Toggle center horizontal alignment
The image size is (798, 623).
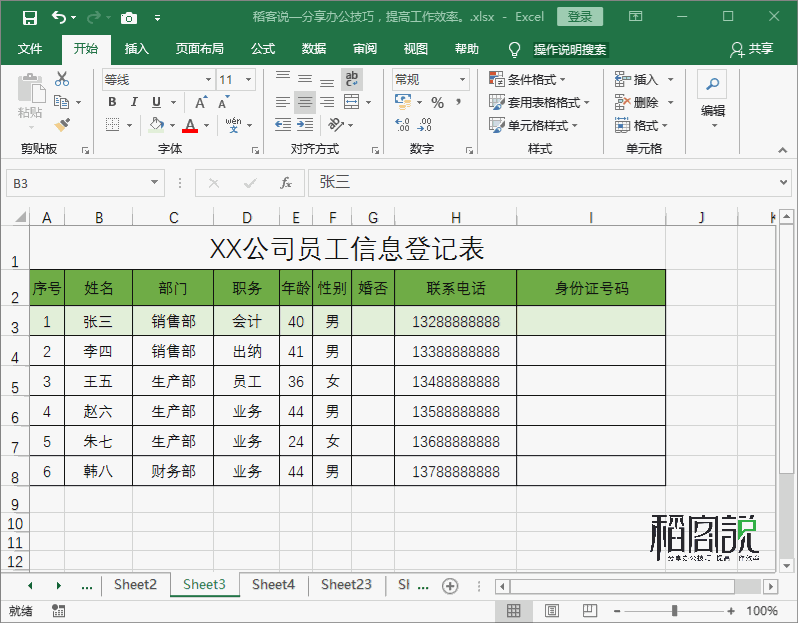pos(305,102)
